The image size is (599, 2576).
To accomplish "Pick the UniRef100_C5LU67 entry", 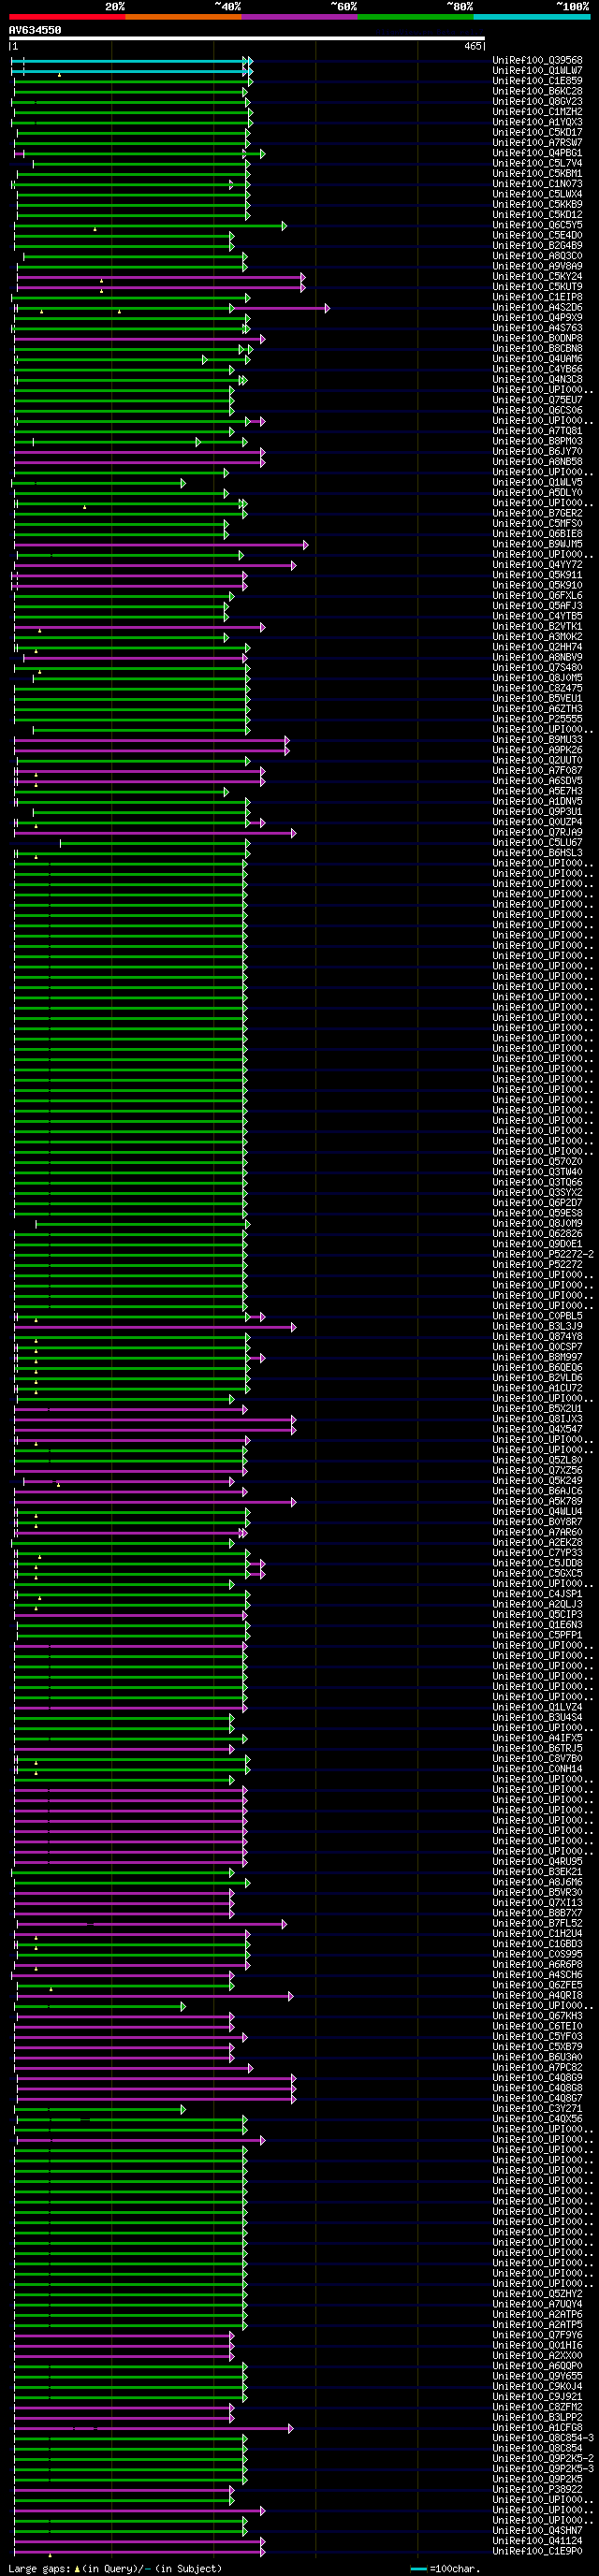I will 537,843.
